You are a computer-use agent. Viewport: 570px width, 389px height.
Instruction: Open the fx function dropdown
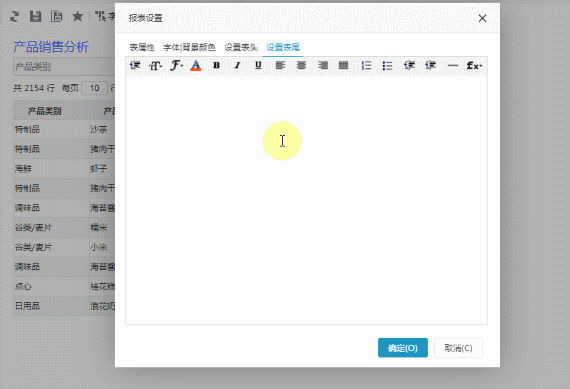474,65
